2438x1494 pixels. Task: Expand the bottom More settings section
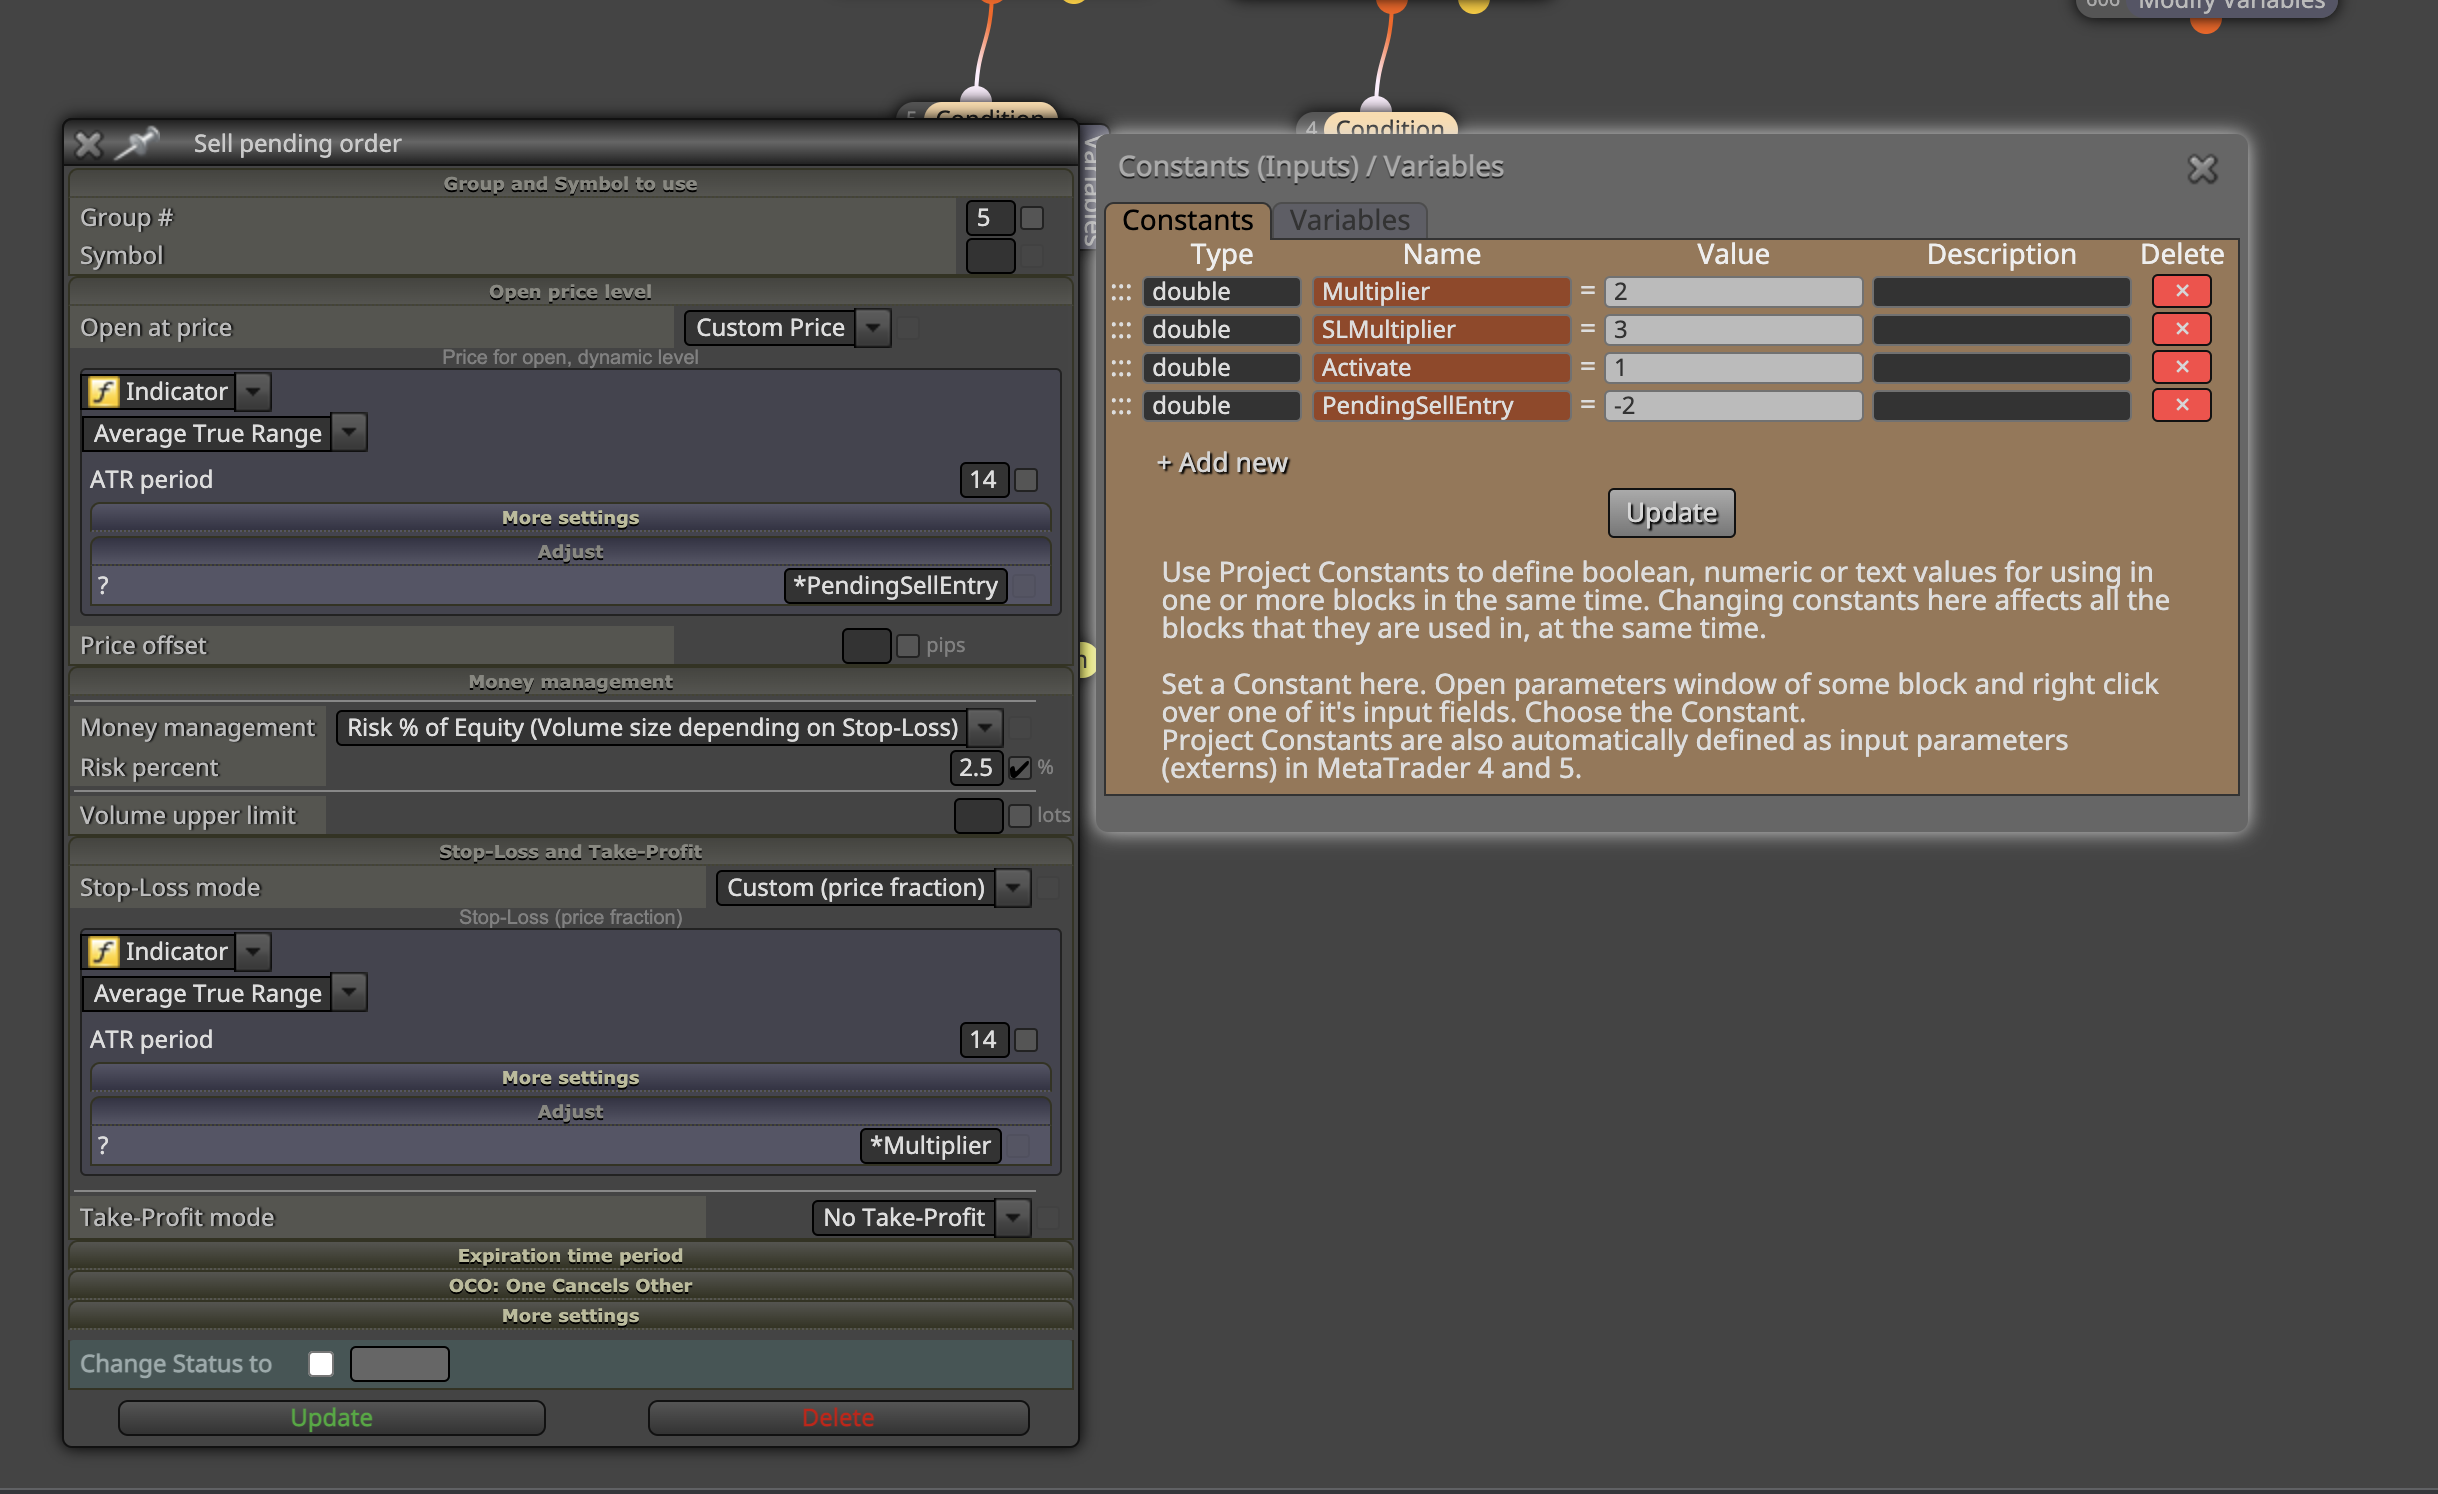tap(570, 1316)
